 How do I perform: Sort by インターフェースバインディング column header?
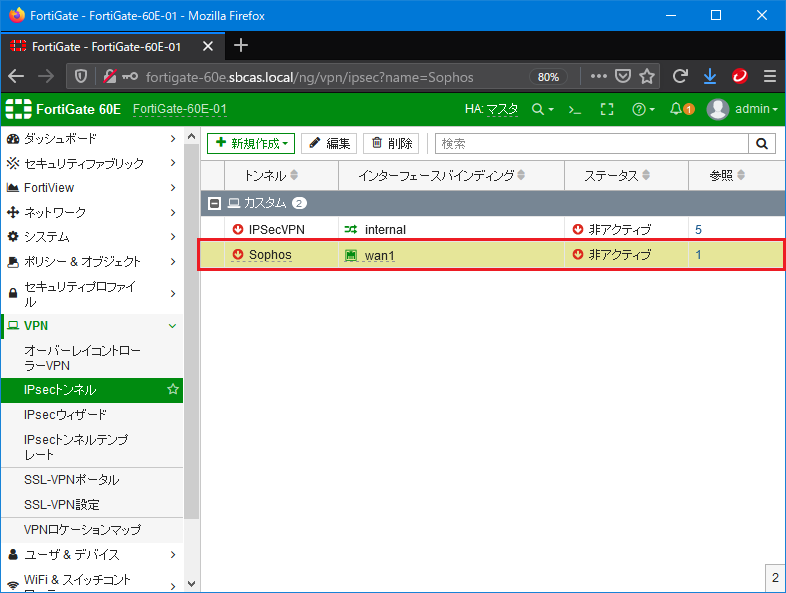(442, 175)
